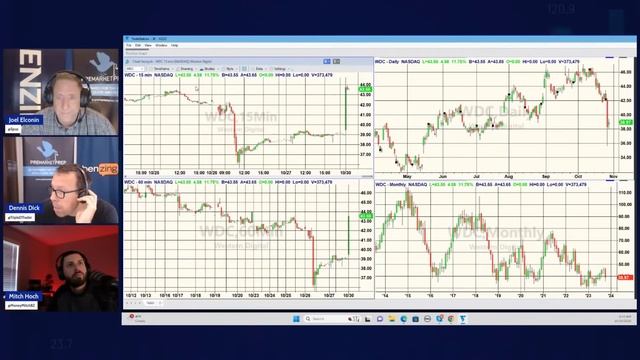
Task: Select Dennis Dick's video feed
Action: pyautogui.click(x=61, y=180)
